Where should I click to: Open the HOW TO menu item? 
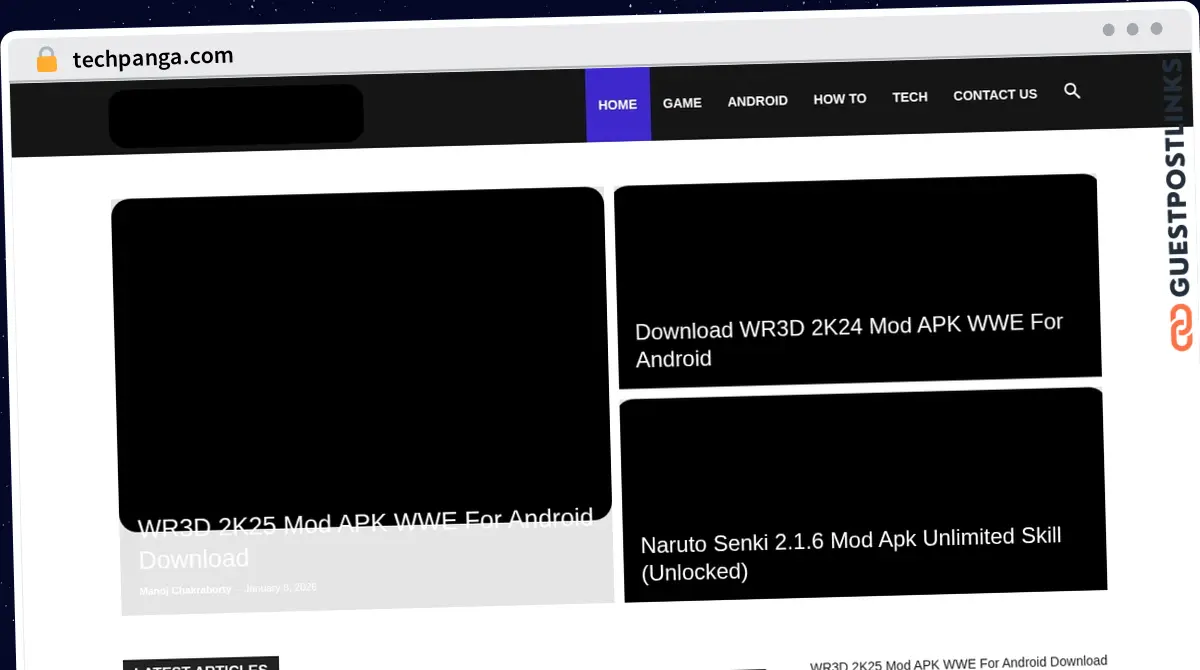point(839,98)
